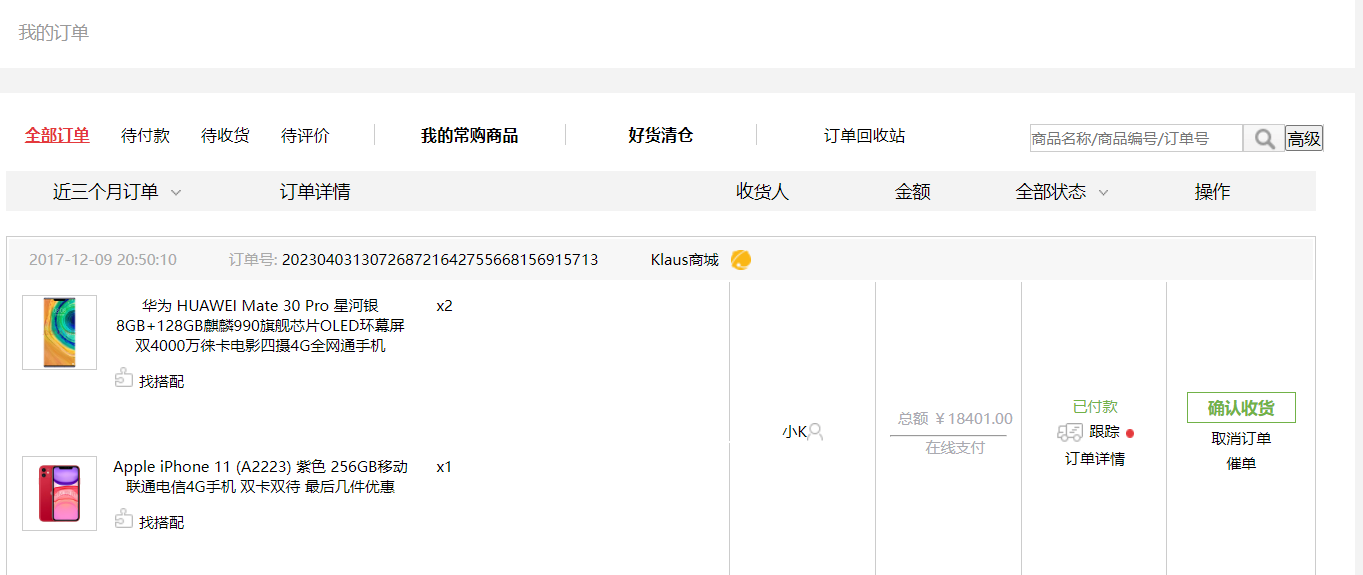Open the Huawei Mate 30 Pro thumbnail
Image resolution: width=1363 pixels, height=575 pixels.
[x=59, y=332]
